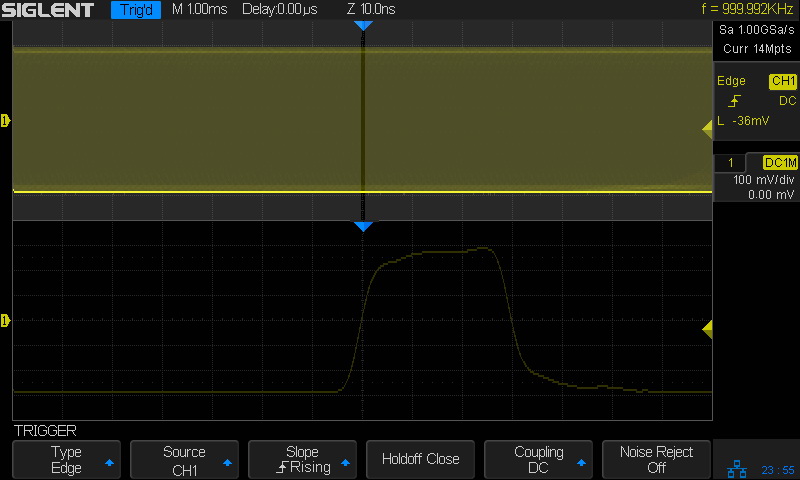800x480 pixels.
Task: Click the Trig'd status indicator
Action: tap(135, 10)
